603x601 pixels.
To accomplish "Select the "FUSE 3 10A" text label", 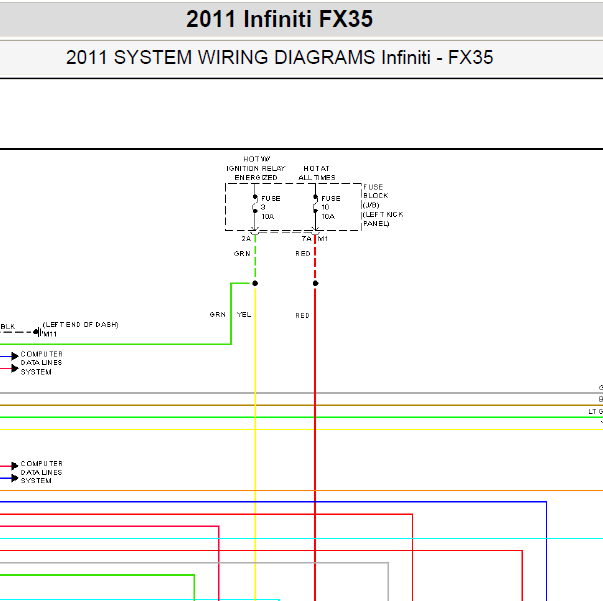I will 271,208.
